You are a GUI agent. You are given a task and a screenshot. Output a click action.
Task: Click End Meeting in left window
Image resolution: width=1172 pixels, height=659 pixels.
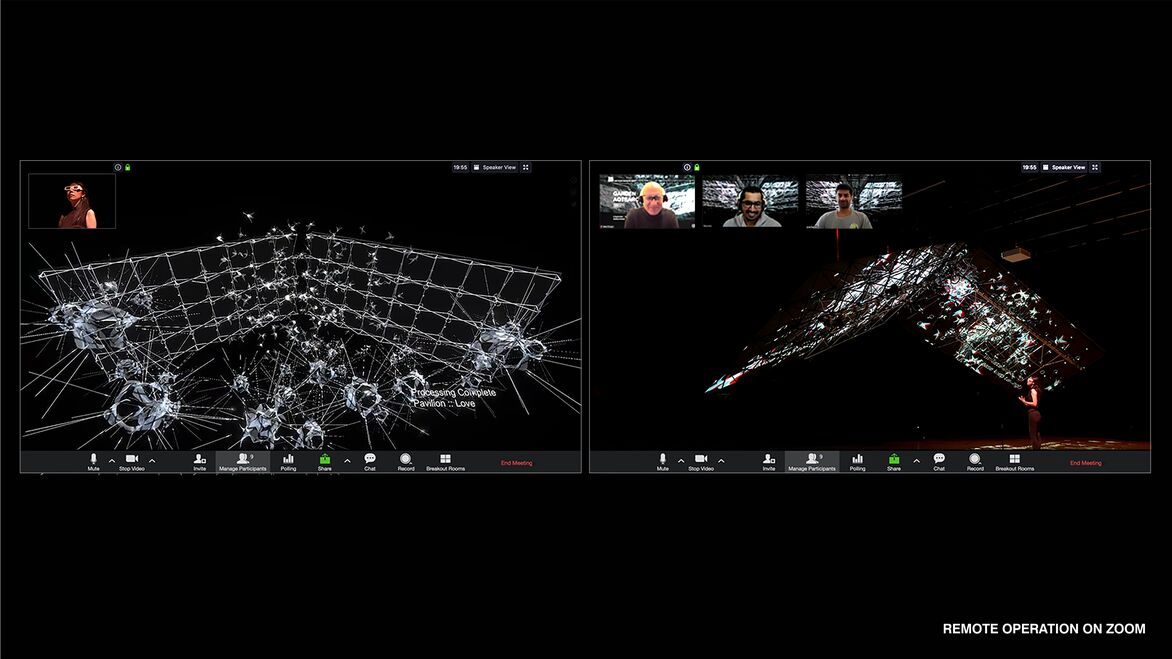[x=516, y=463]
